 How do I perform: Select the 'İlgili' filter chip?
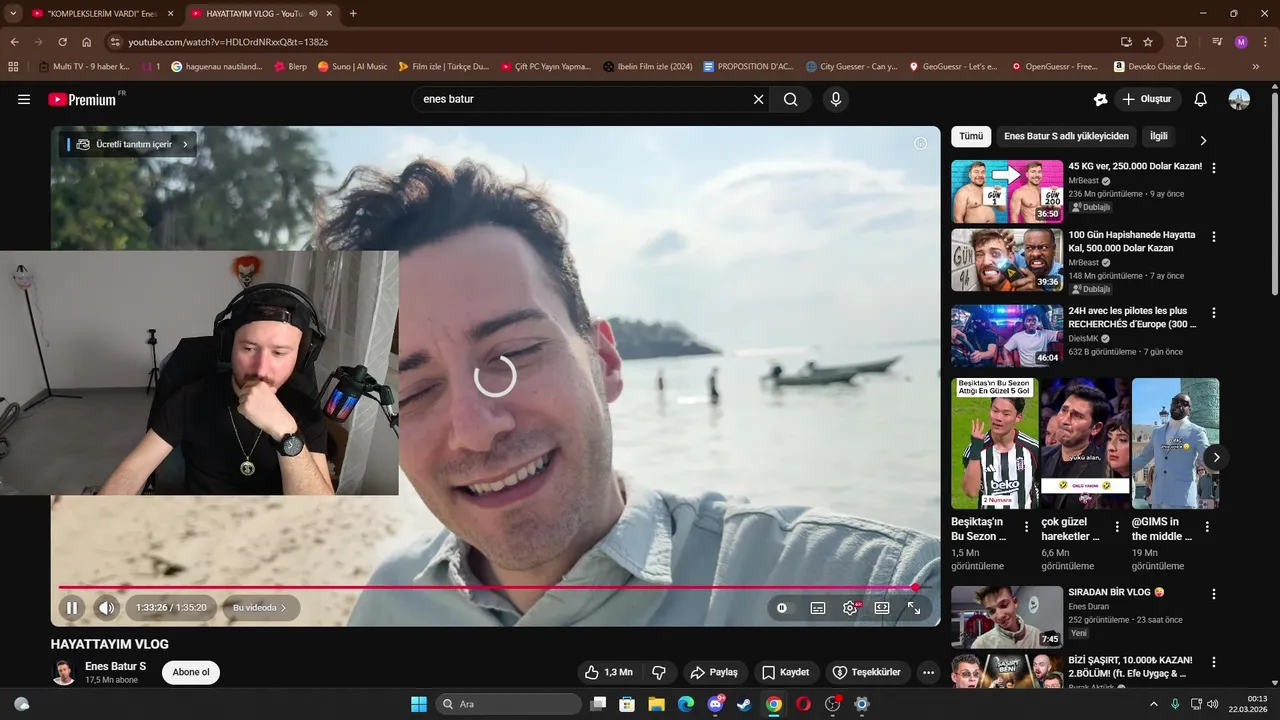click(1158, 136)
